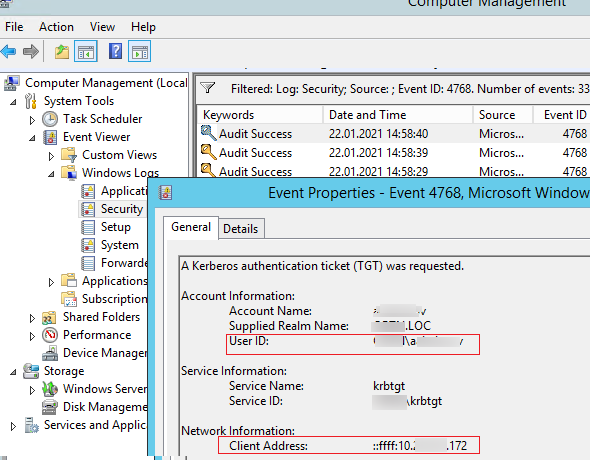This screenshot has height=460, width=590.
Task: Click the key icon of the 14:58:39 event
Action: (x=208, y=152)
